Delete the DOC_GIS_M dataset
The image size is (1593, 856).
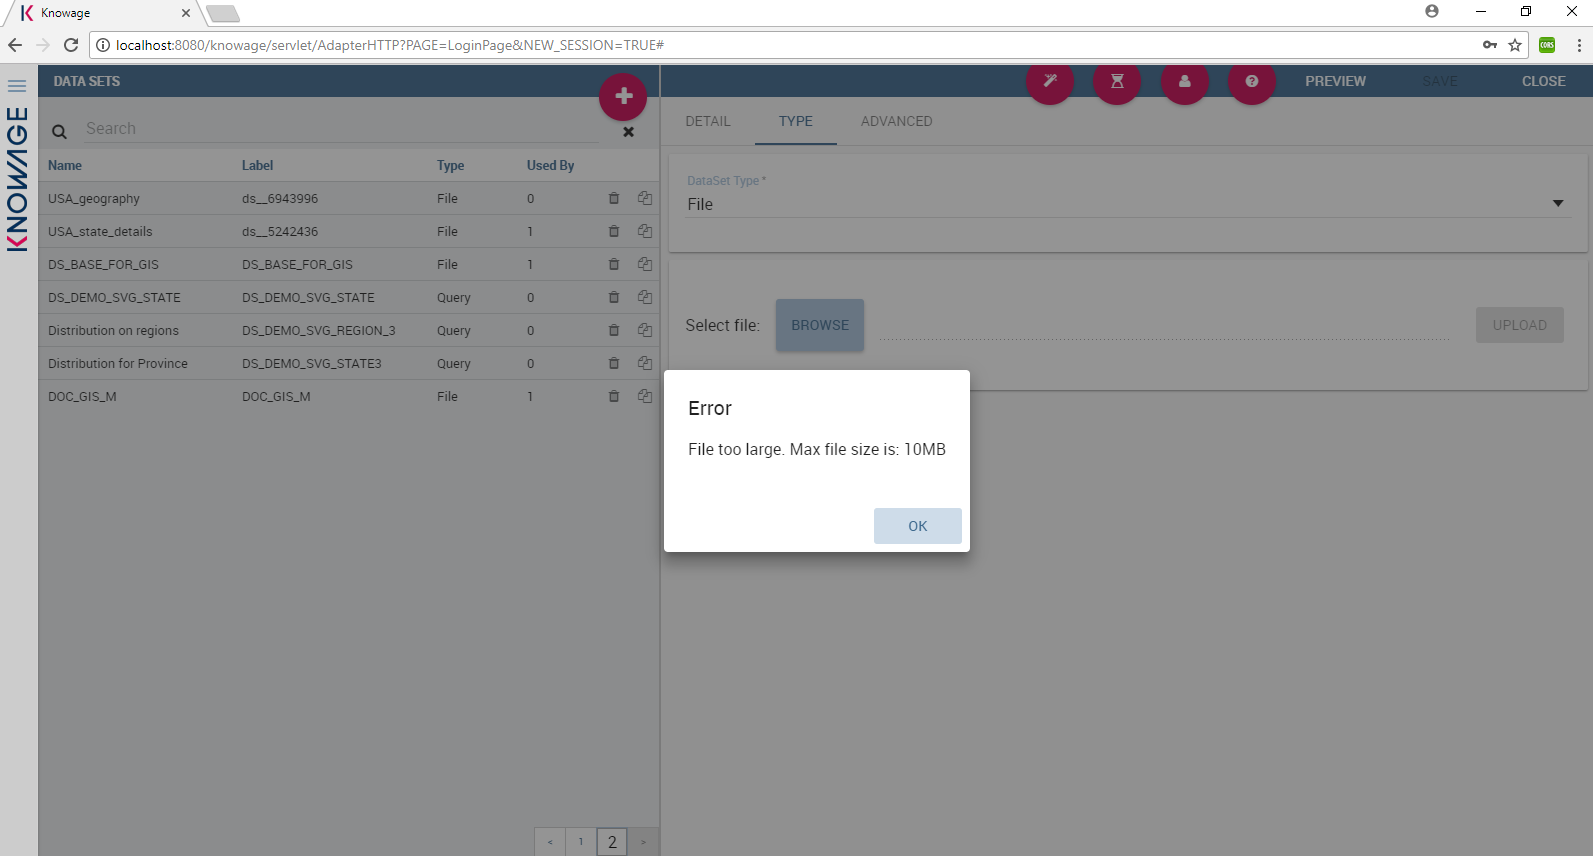[x=614, y=397]
